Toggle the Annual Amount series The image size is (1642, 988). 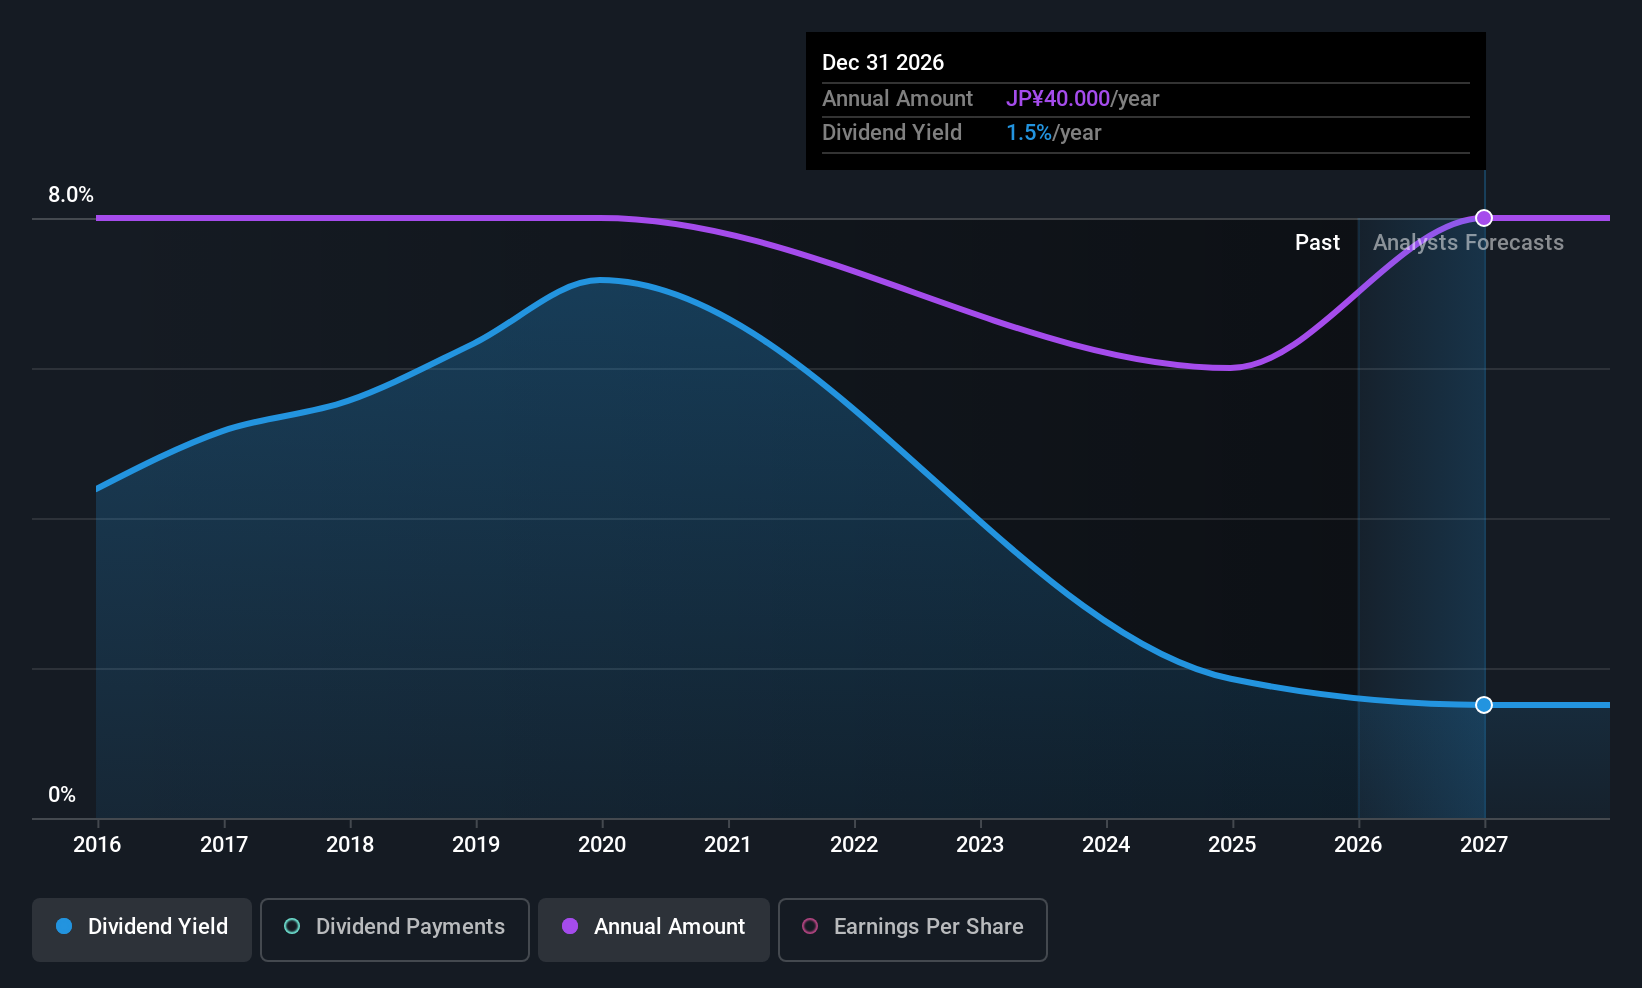click(654, 930)
